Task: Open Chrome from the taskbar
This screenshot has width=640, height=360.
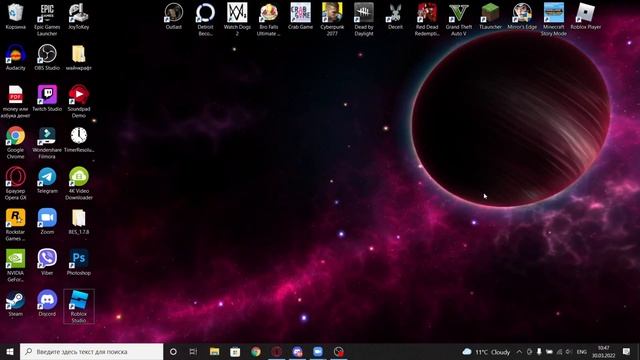Action: 256,351
